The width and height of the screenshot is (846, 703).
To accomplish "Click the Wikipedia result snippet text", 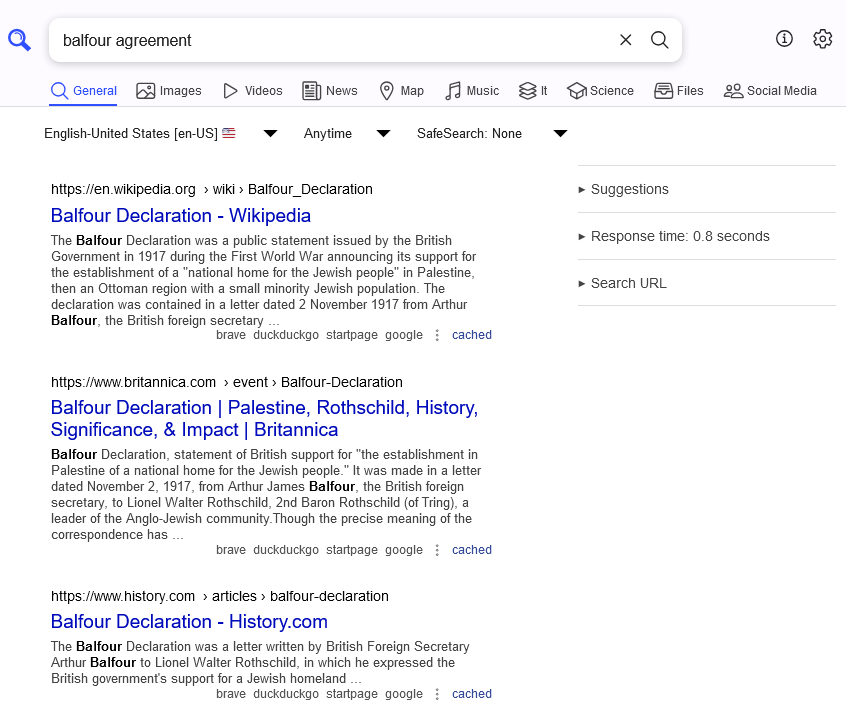I will (264, 281).
